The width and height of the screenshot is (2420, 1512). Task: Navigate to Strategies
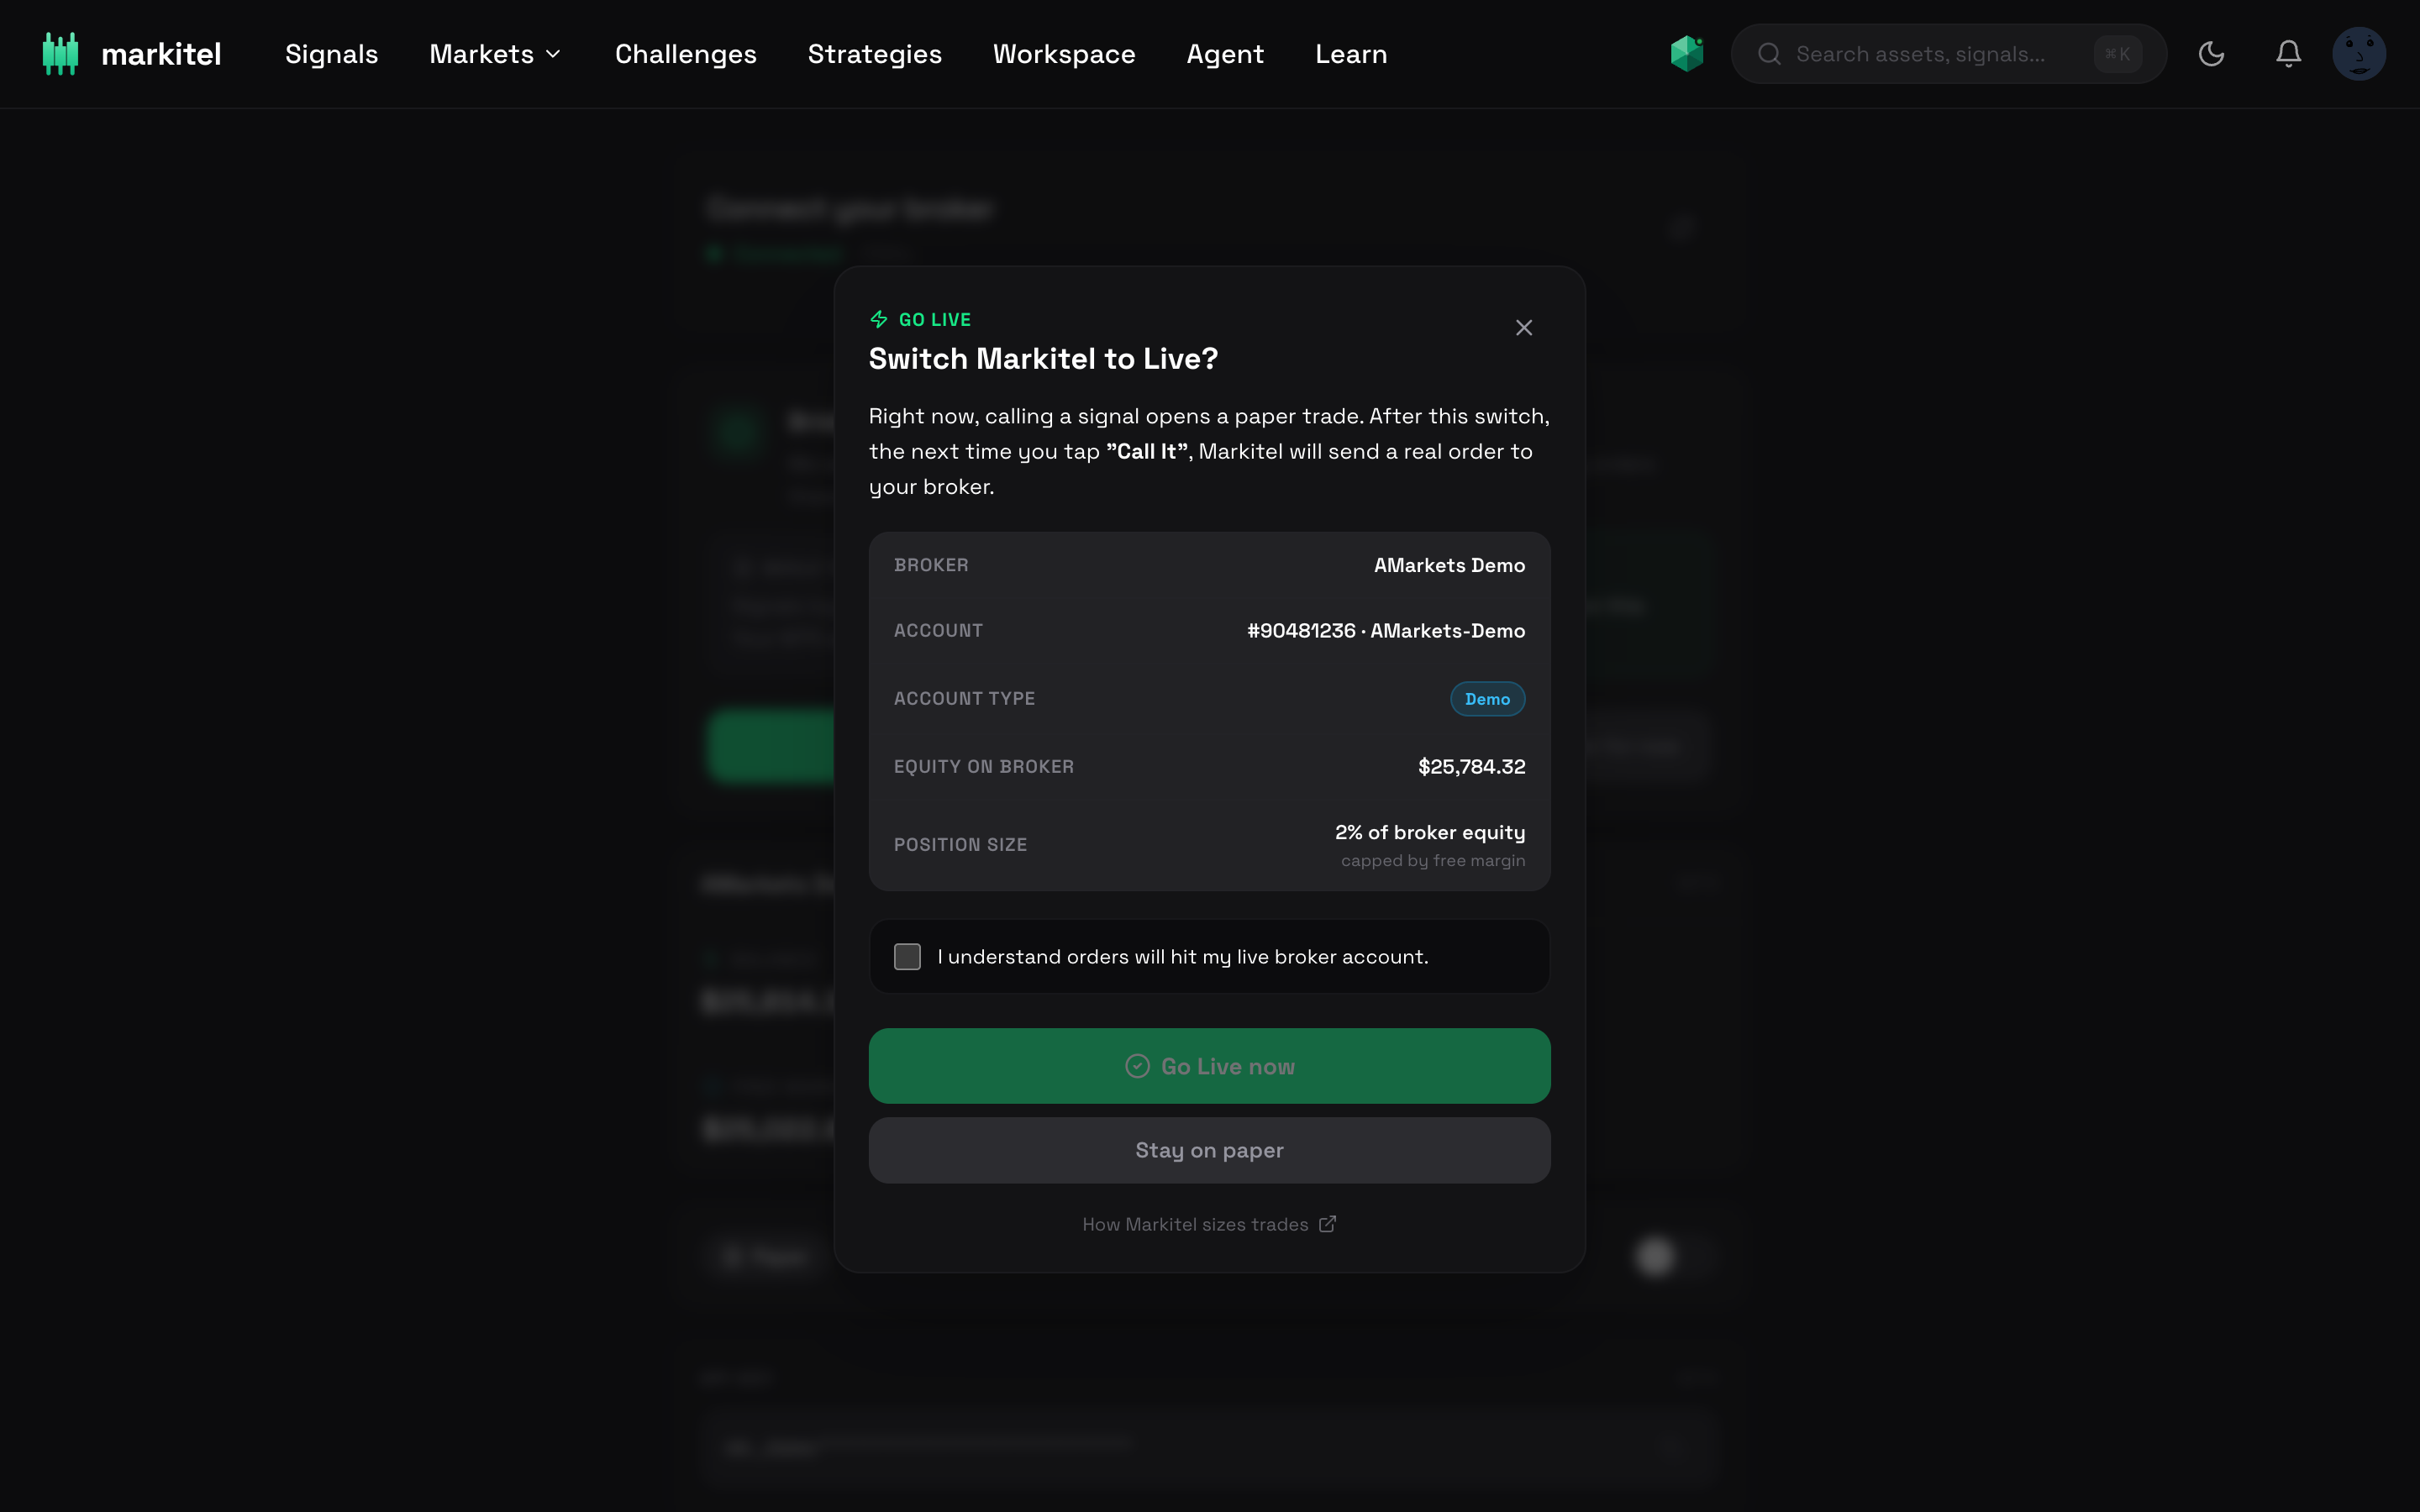874,54
